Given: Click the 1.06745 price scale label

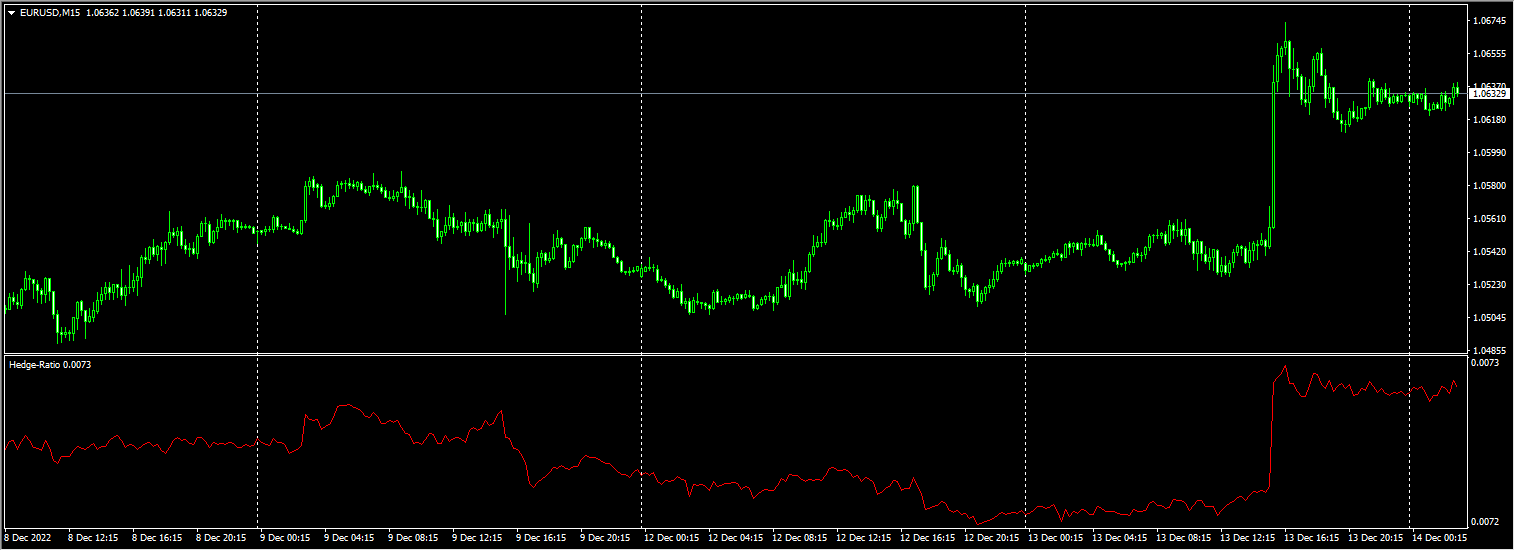Looking at the screenshot, I should pos(1490,20).
